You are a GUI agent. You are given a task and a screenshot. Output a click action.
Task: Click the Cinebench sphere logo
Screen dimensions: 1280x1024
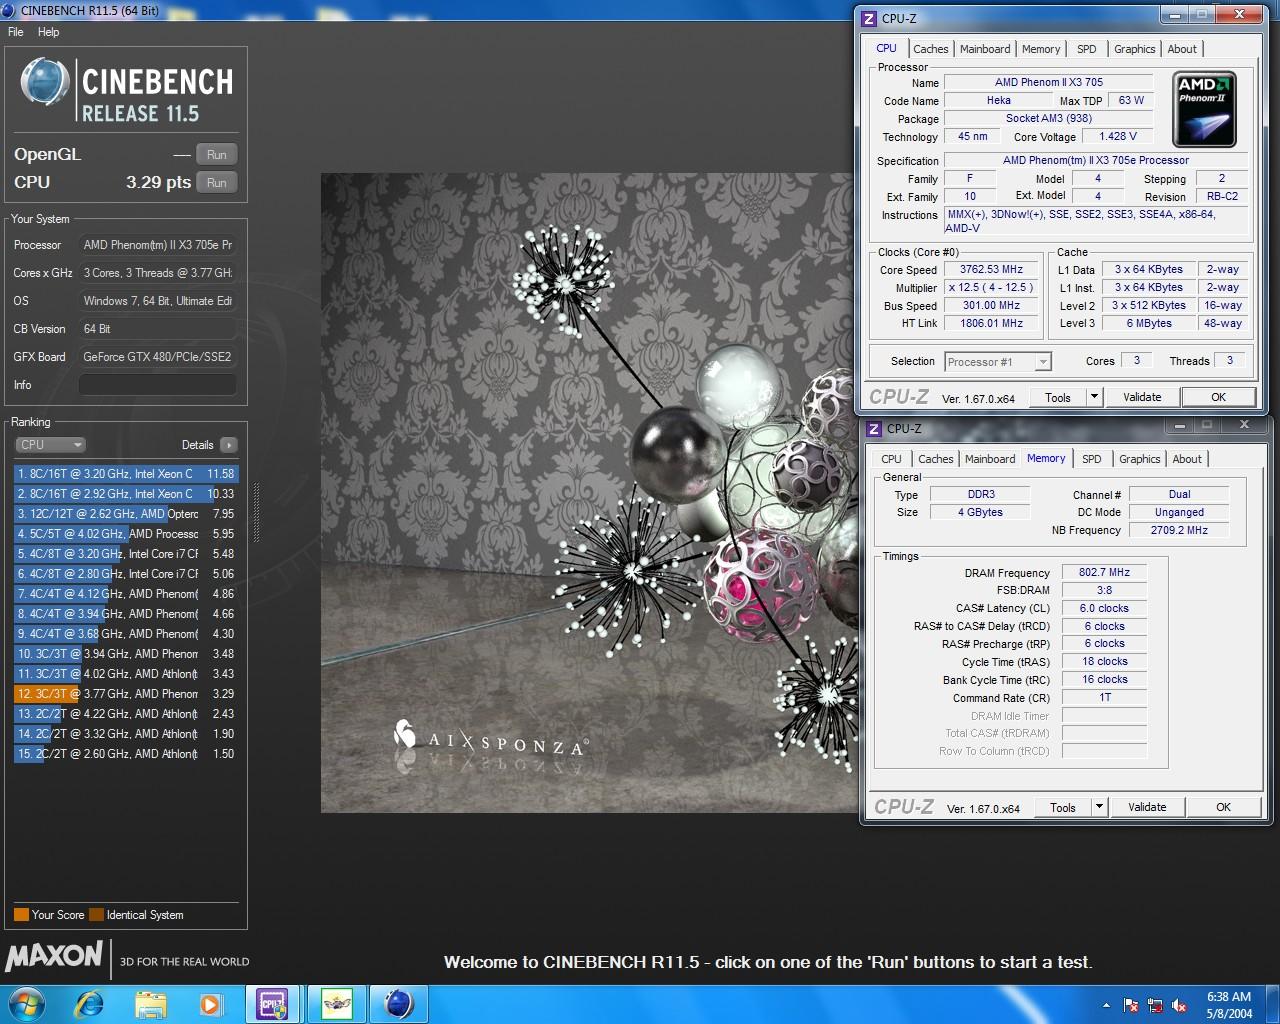[44, 83]
